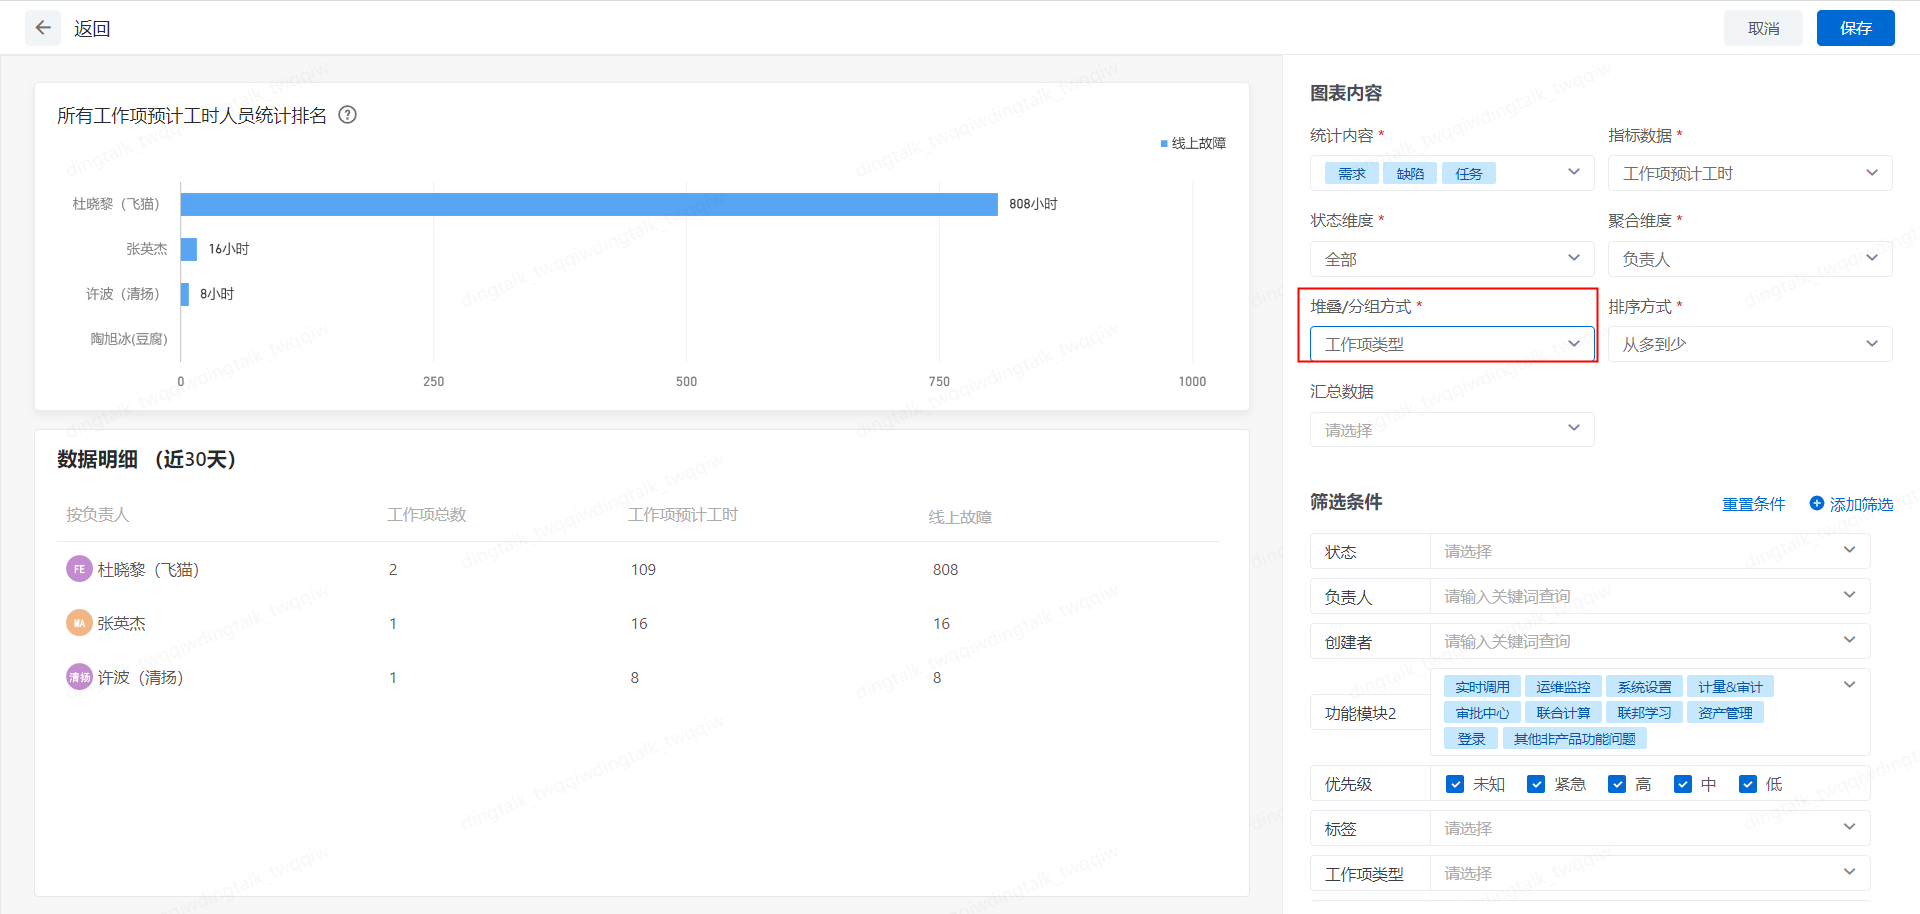Open the 状态维度 dropdown showing 全部
The height and width of the screenshot is (914, 1920).
coord(1452,259)
